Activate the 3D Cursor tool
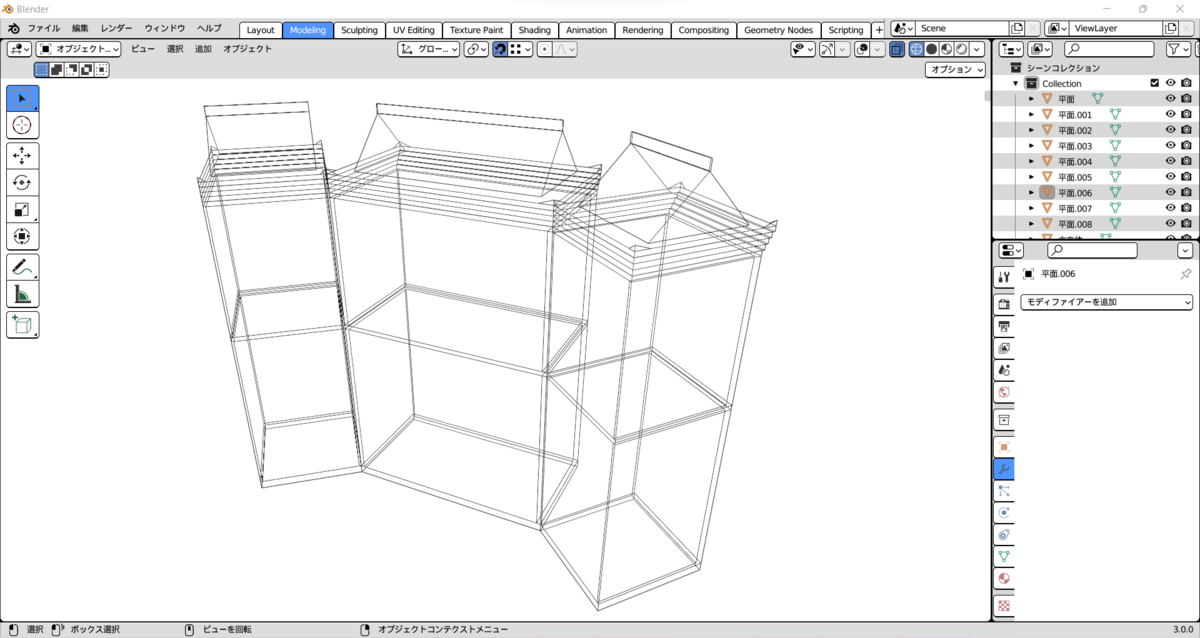The height and width of the screenshot is (638, 1200). pos(23,125)
